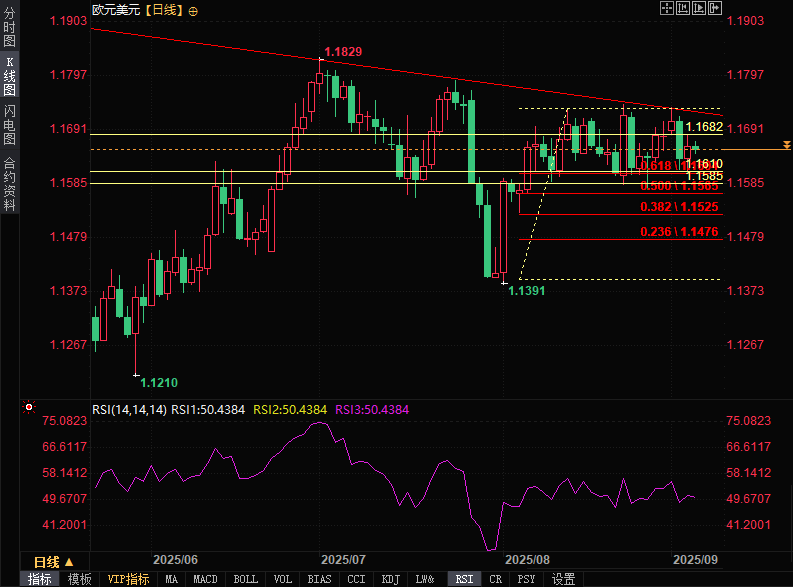Switch to the 闪电图 side tab
The image size is (793, 587).
tap(9, 124)
